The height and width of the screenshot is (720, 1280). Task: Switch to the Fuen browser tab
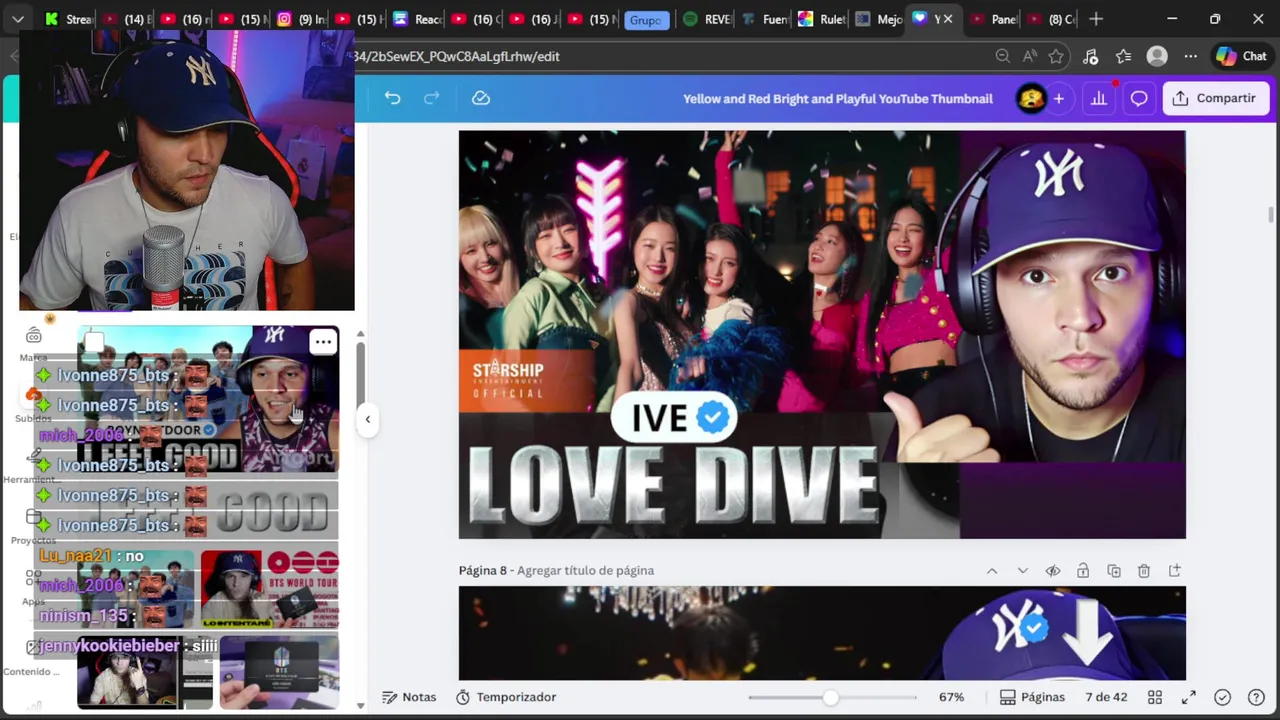pos(764,19)
